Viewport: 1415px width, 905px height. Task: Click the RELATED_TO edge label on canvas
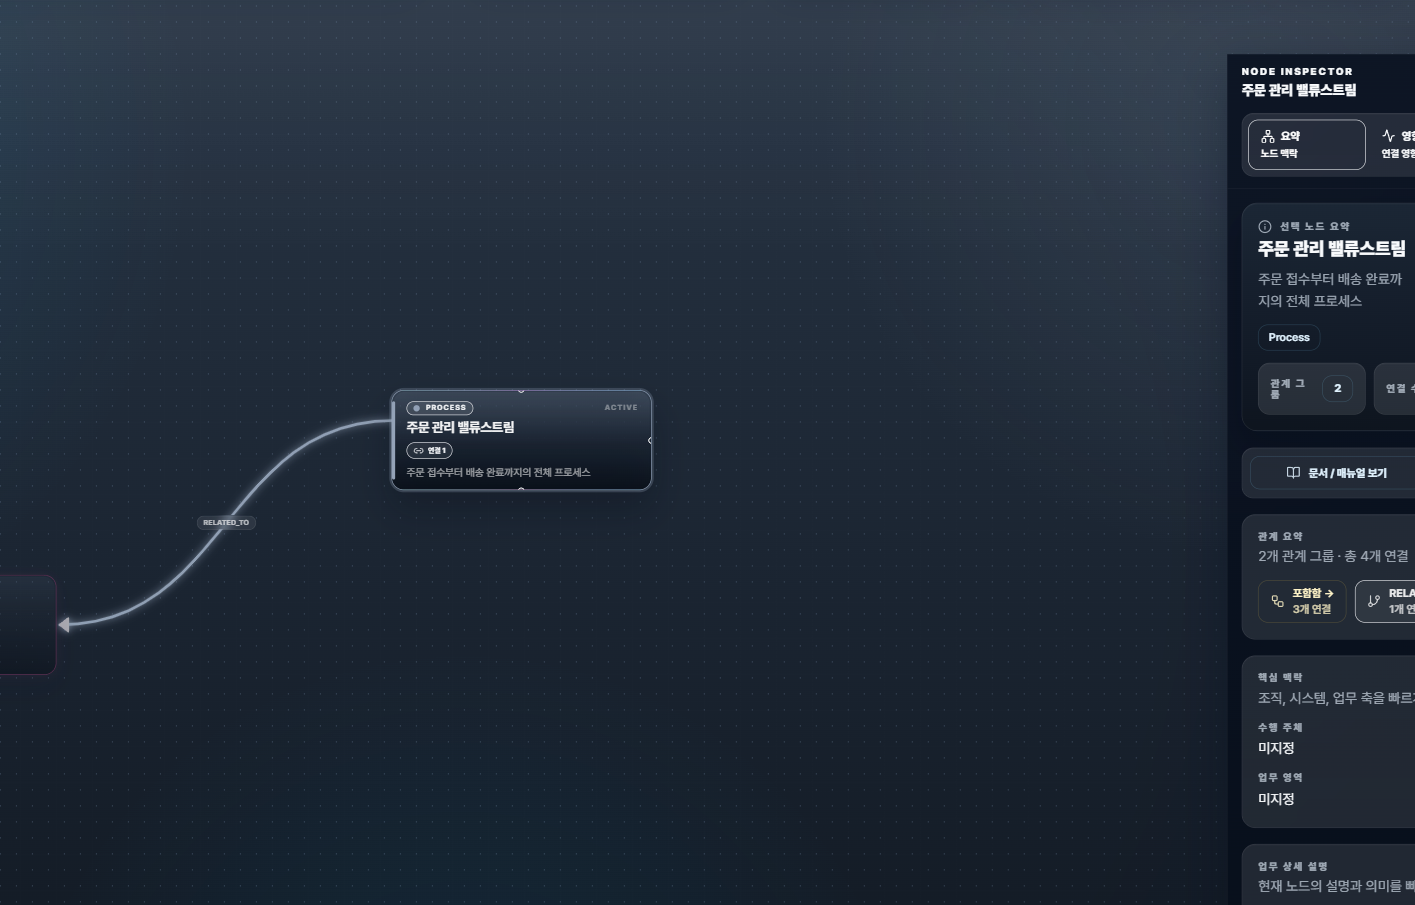pyautogui.click(x=226, y=522)
